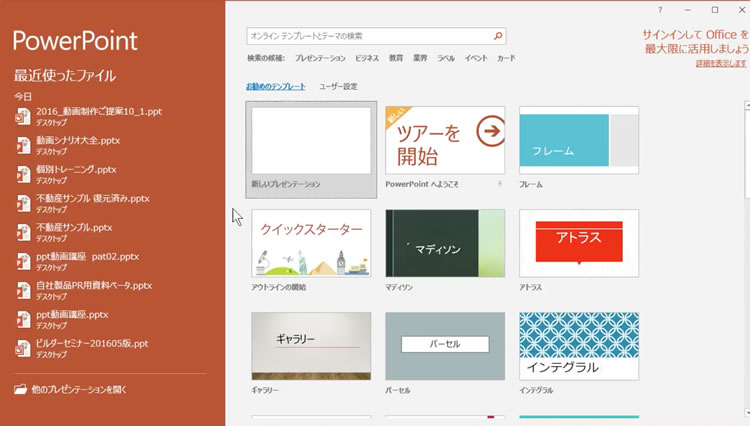Open the クイックスターター template thumbnail
The image size is (750, 426).
click(x=311, y=243)
